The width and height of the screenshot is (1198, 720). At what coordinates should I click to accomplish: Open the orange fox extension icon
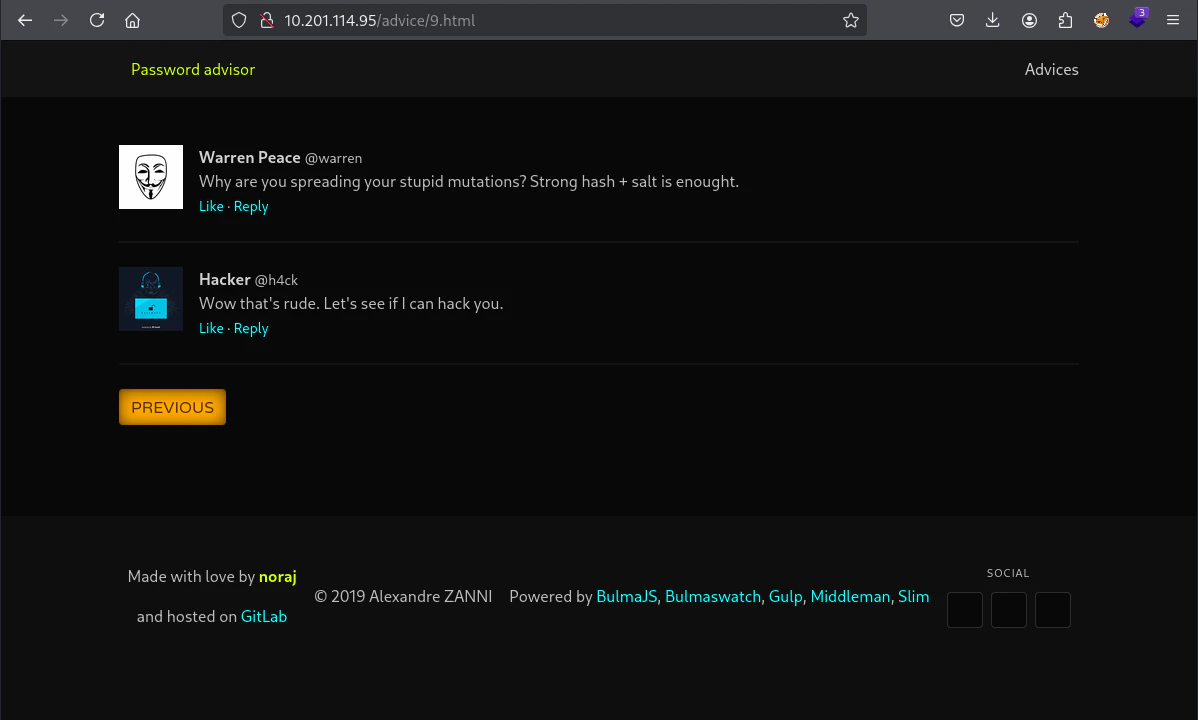[1101, 21]
